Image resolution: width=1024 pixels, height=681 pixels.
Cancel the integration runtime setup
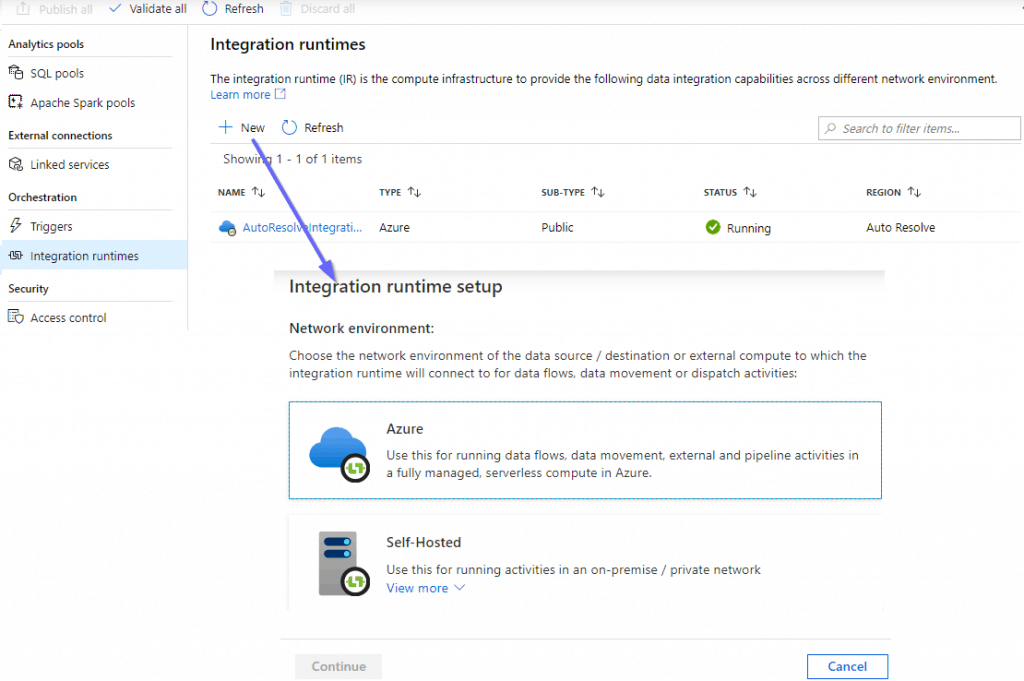(847, 666)
